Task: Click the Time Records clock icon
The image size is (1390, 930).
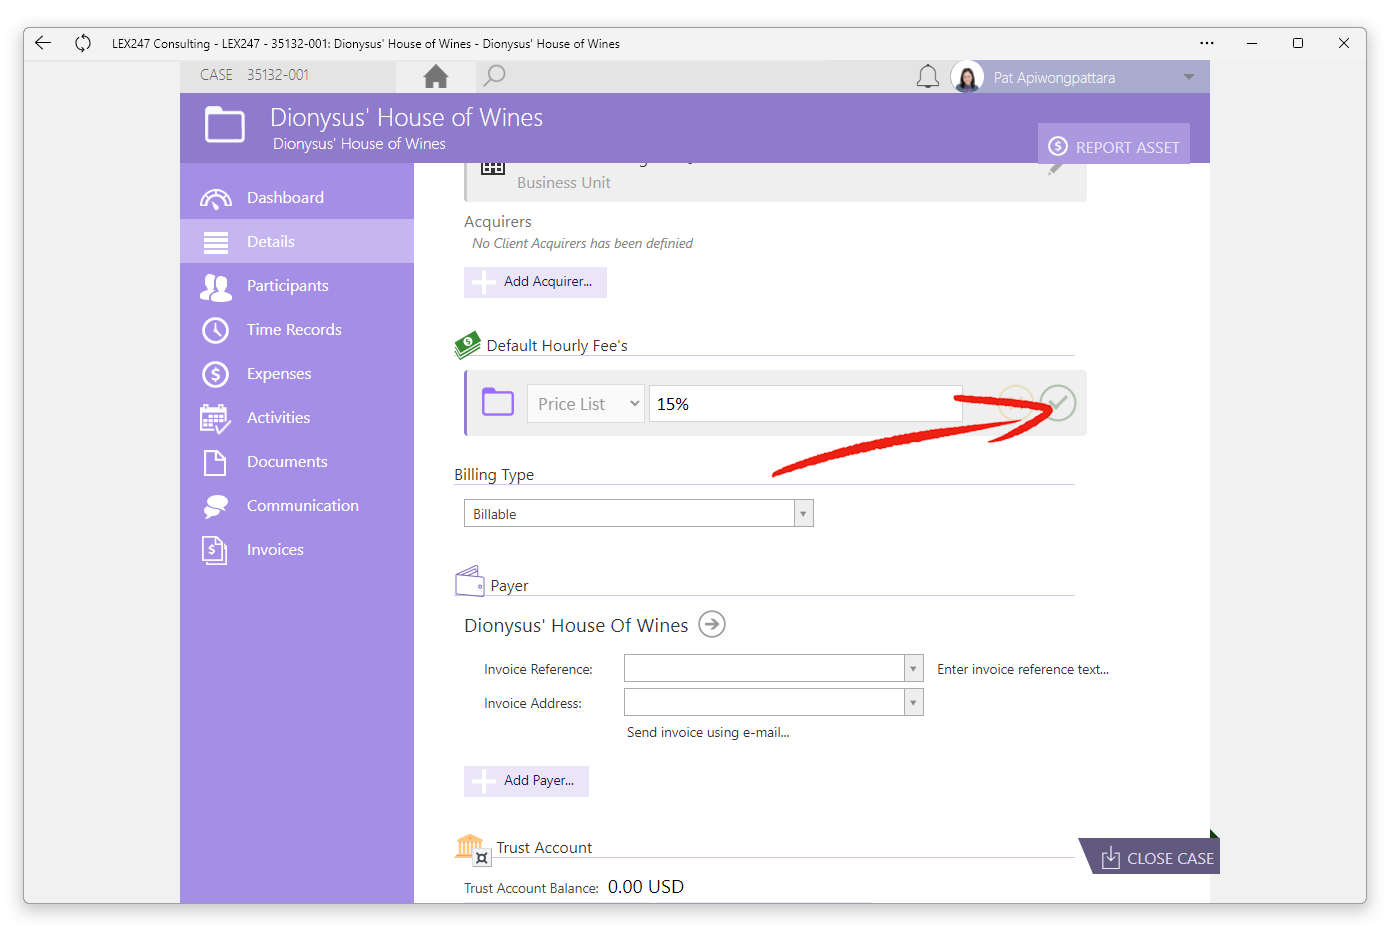Action: (x=215, y=330)
